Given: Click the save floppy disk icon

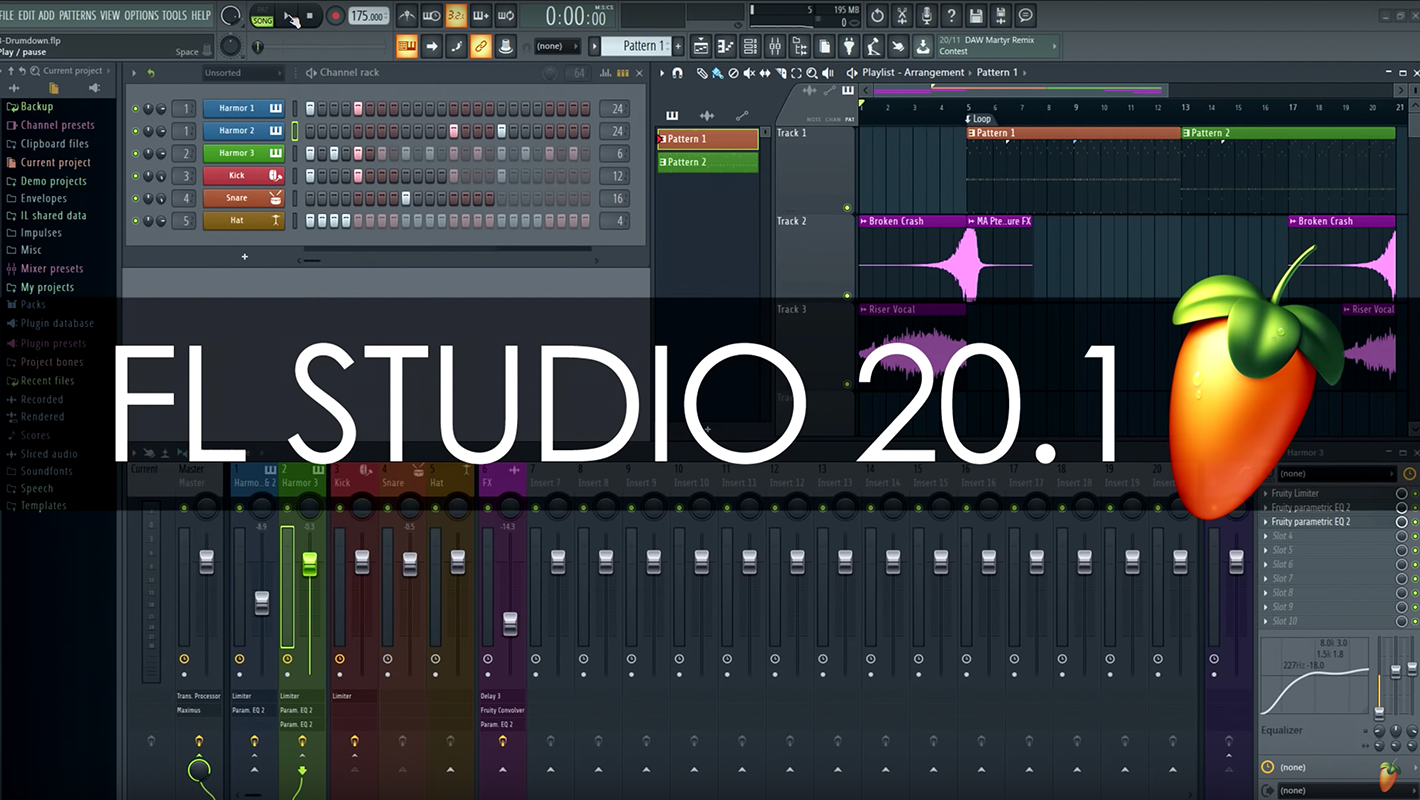Looking at the screenshot, I should pyautogui.click(x=976, y=16).
